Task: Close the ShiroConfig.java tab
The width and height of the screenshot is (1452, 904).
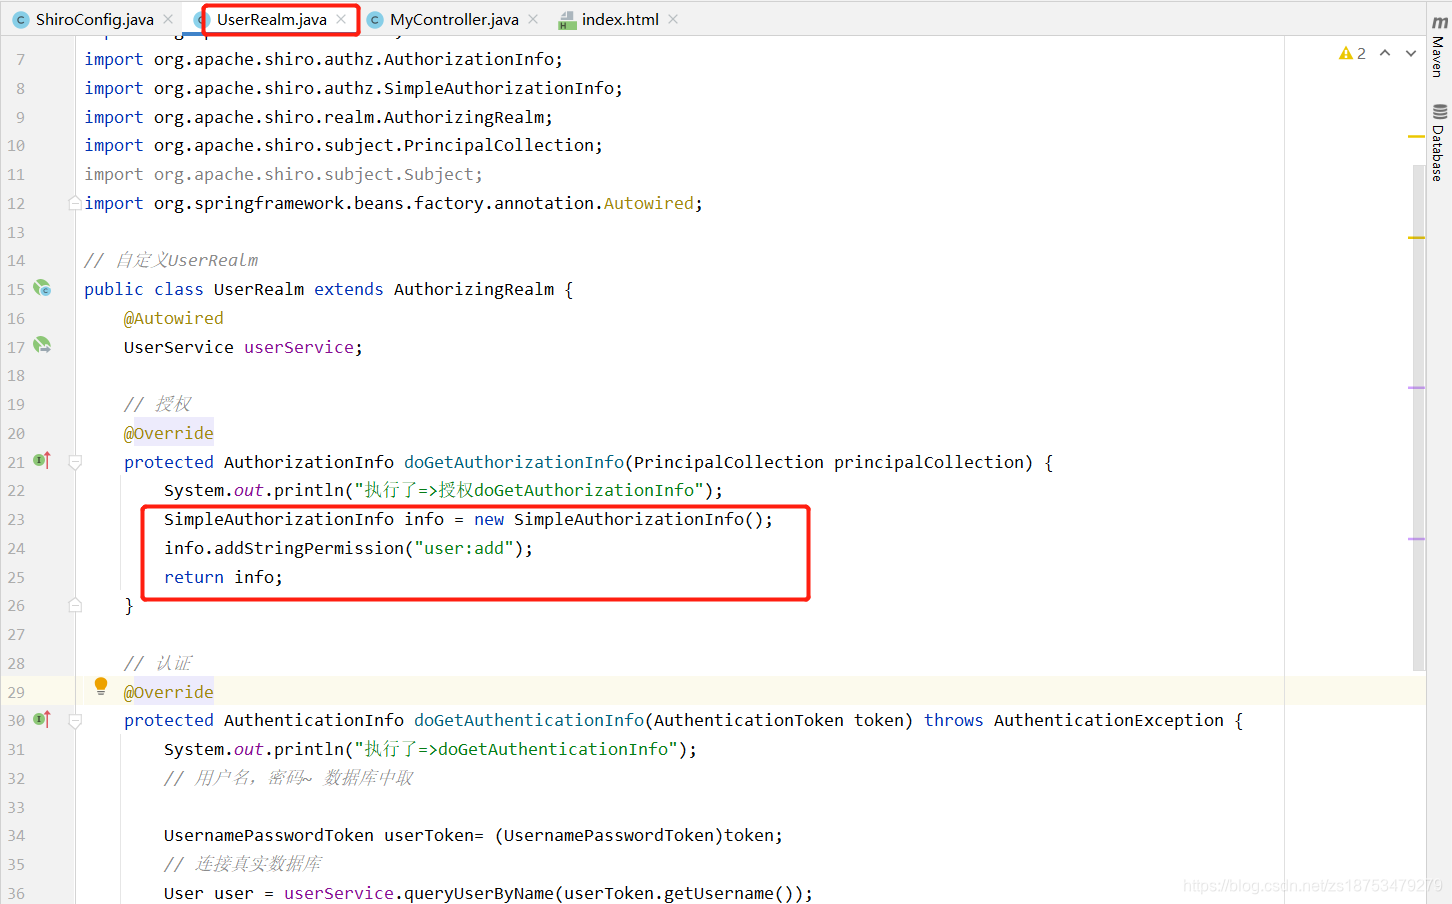Action: (168, 19)
